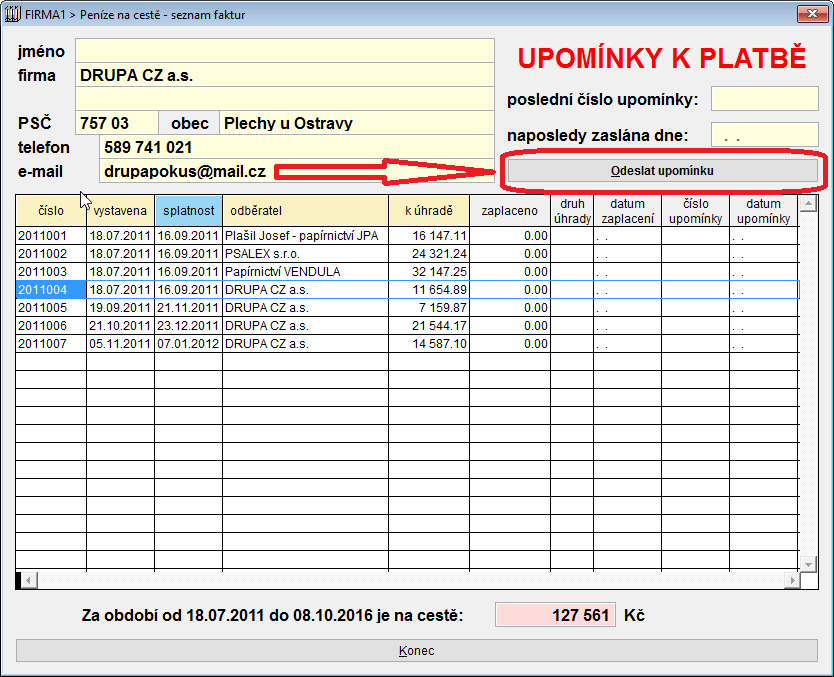834x677 pixels.
Task: Select the e-mail field drupapokus@mail.cz
Action: 297,171
